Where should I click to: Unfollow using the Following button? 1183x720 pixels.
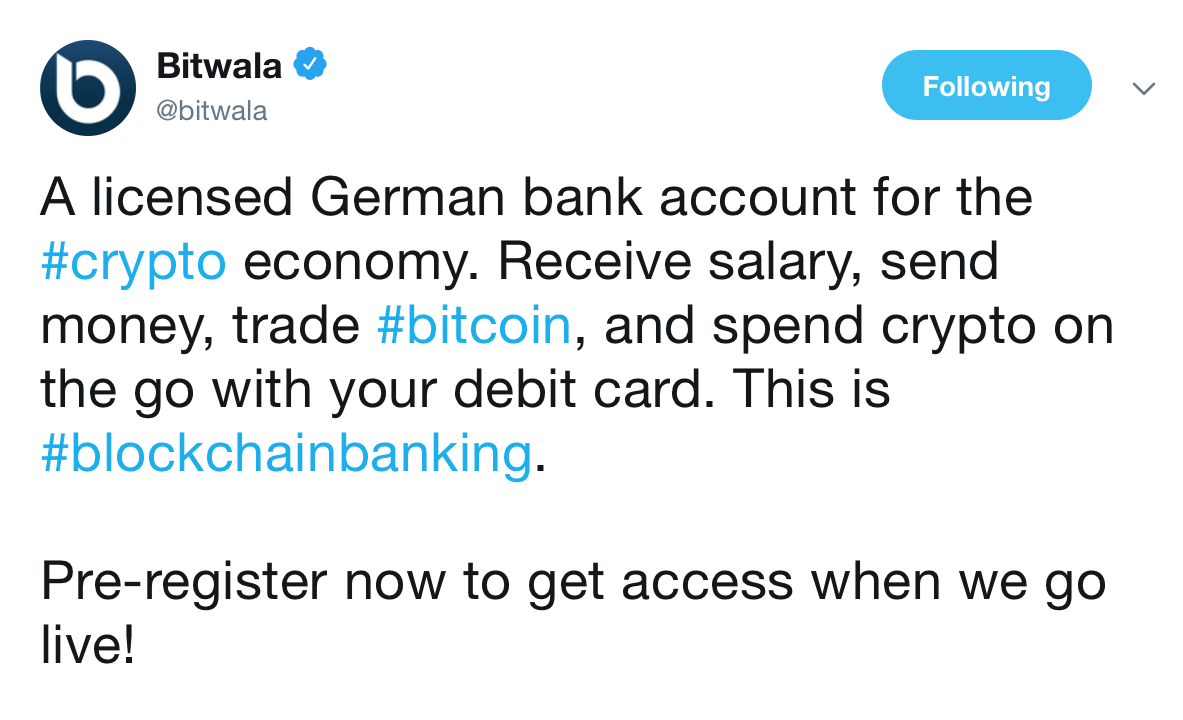pyautogui.click(x=986, y=85)
